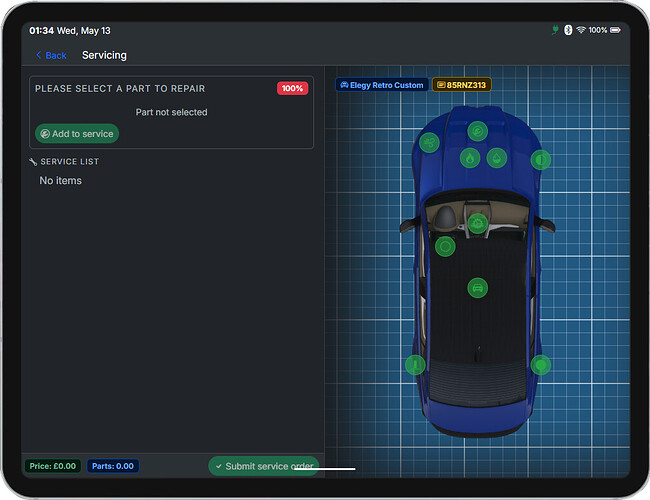This screenshot has width=650, height=500.
Task: Click the Servicing page title
Action: (x=104, y=55)
